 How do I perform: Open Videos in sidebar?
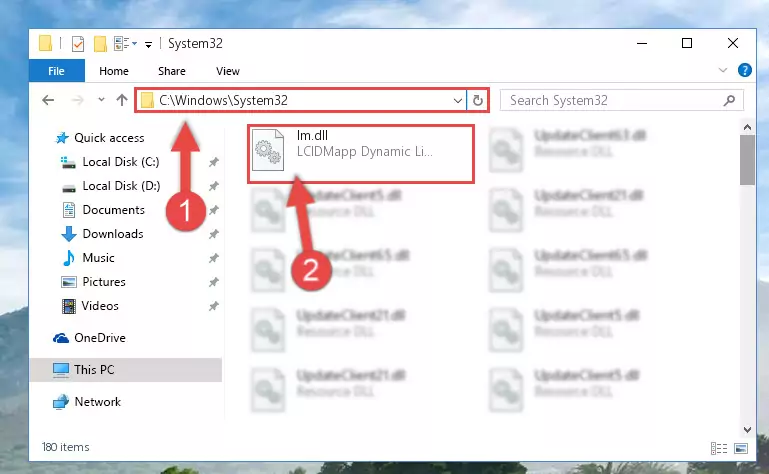pyautogui.click(x=100, y=306)
